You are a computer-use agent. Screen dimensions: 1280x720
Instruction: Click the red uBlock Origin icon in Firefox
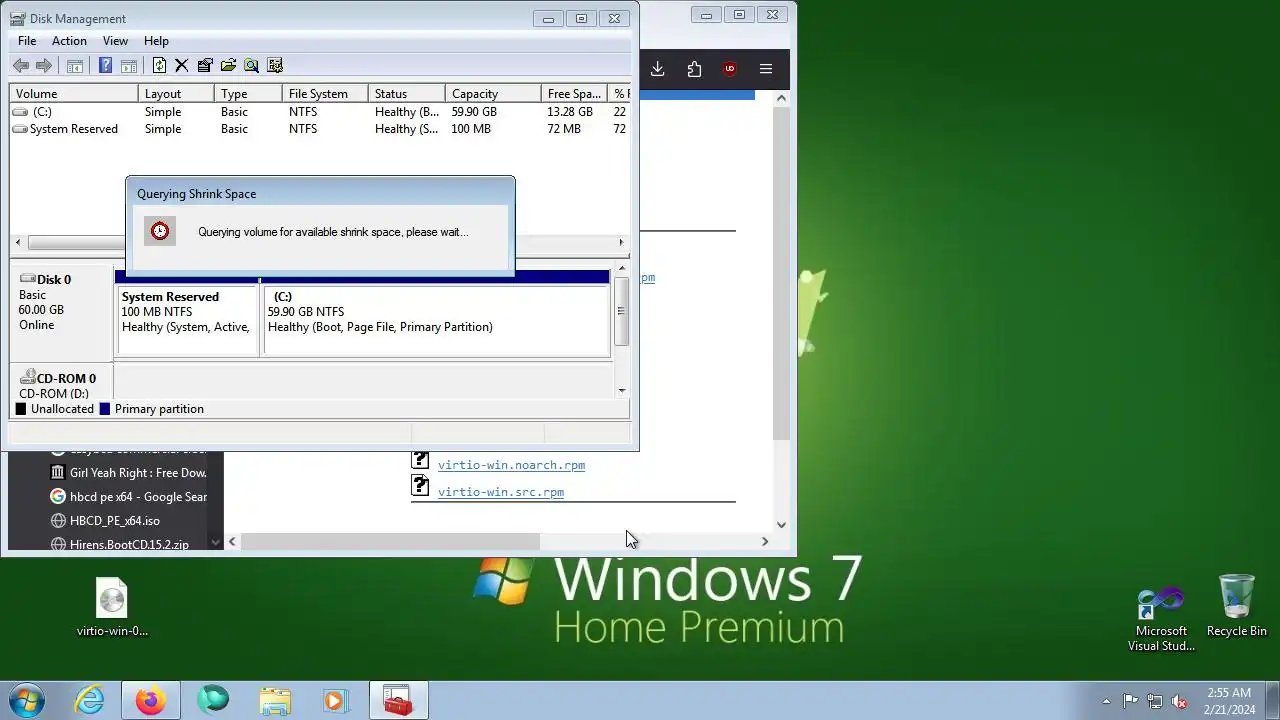tap(730, 69)
